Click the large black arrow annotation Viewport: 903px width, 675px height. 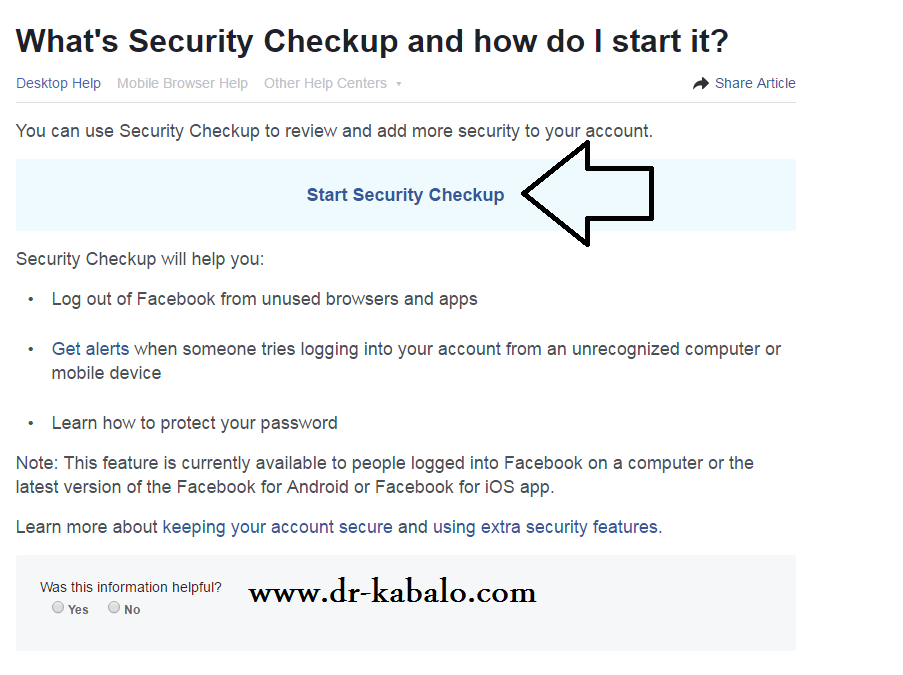[588, 194]
